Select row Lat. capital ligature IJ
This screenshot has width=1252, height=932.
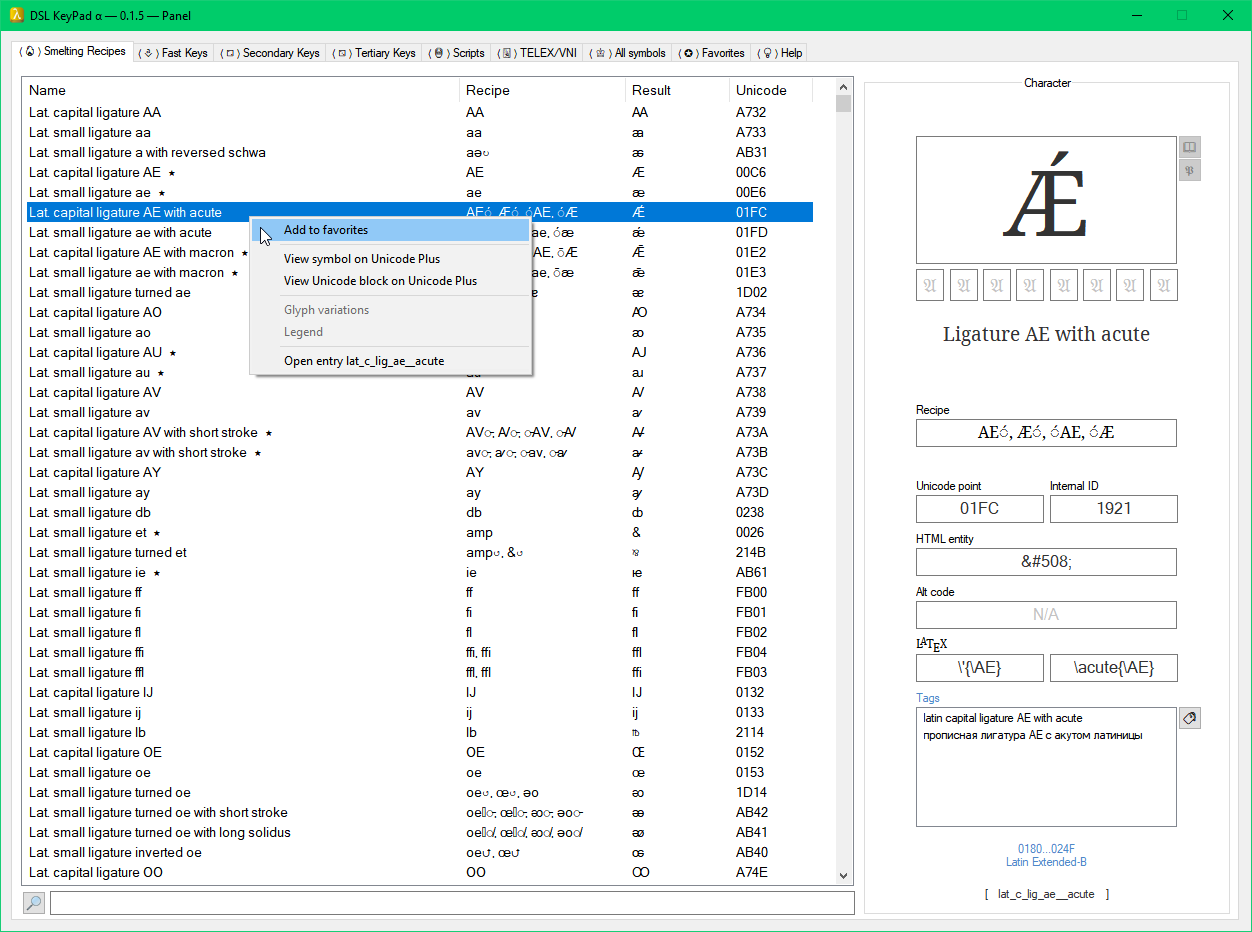[419, 692]
